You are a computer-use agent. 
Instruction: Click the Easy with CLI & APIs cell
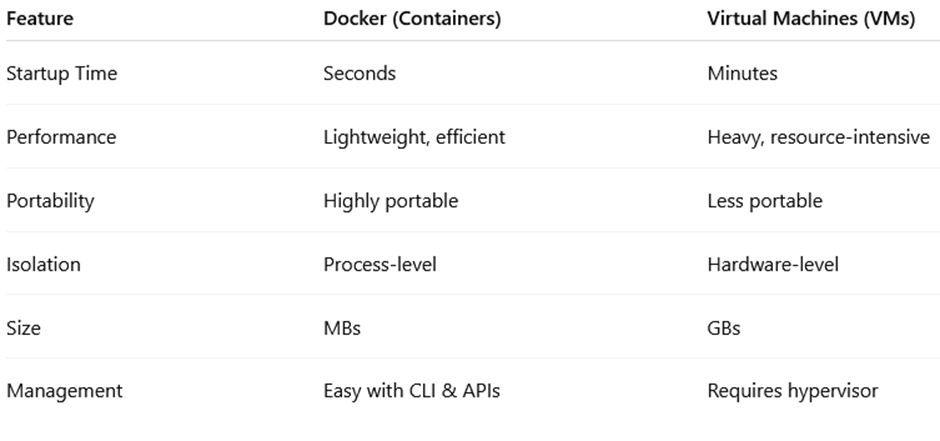click(411, 391)
